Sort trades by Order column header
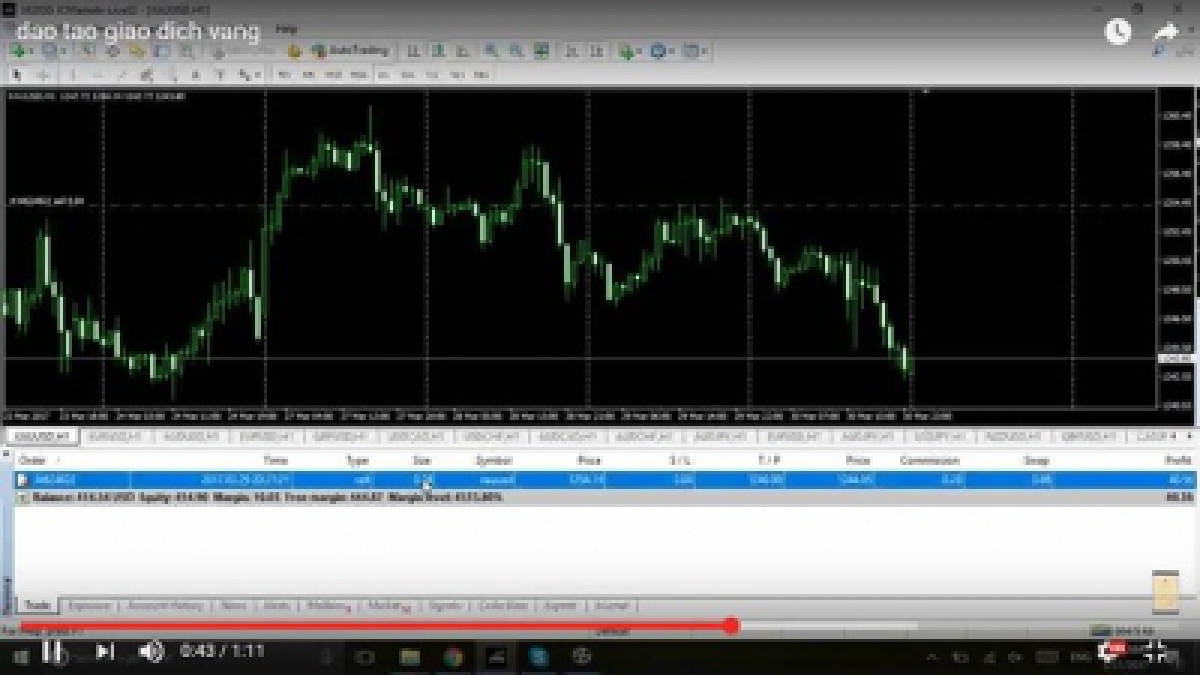This screenshot has width=1200, height=675. tap(33, 461)
